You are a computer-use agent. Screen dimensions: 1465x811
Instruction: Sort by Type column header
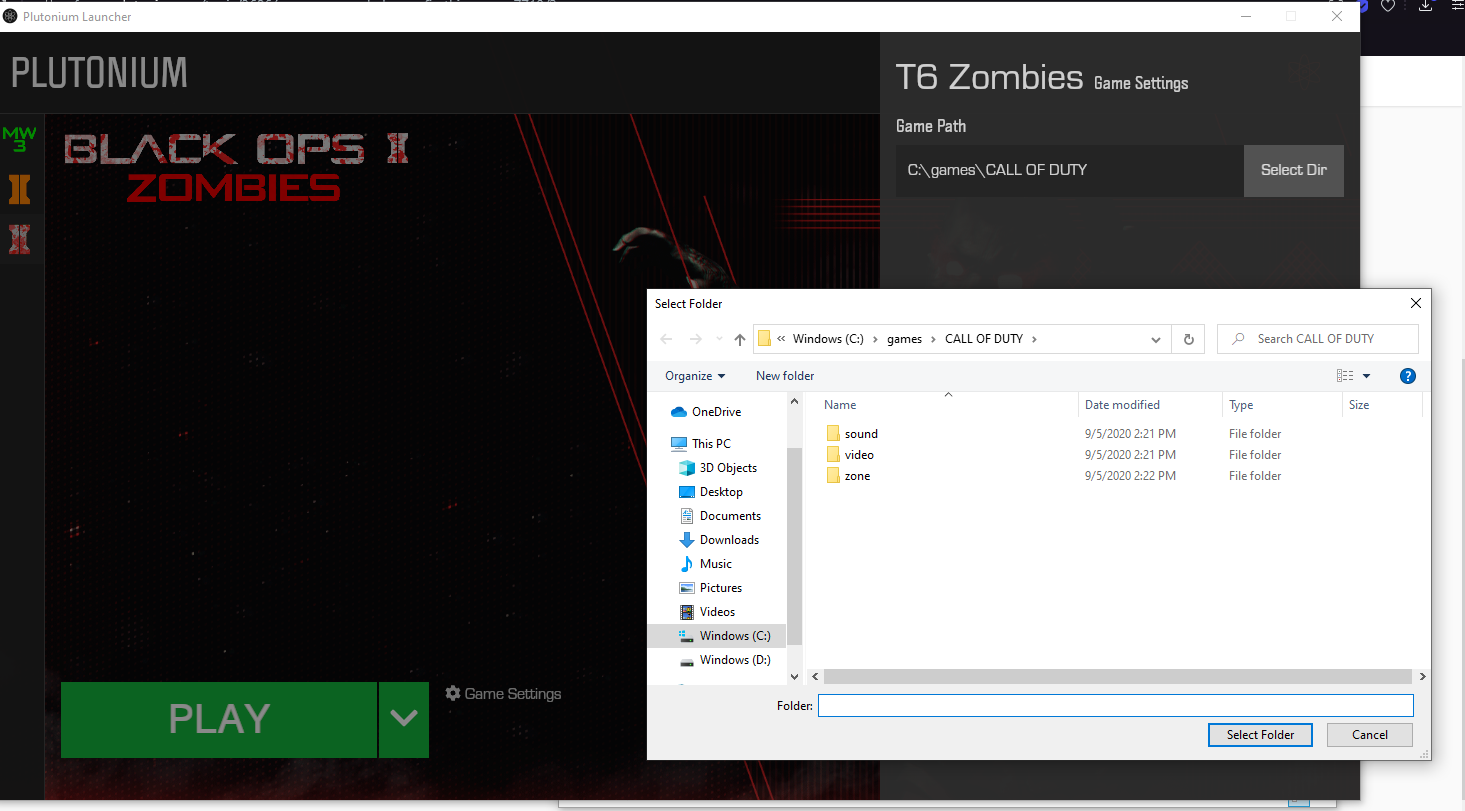click(x=1241, y=405)
